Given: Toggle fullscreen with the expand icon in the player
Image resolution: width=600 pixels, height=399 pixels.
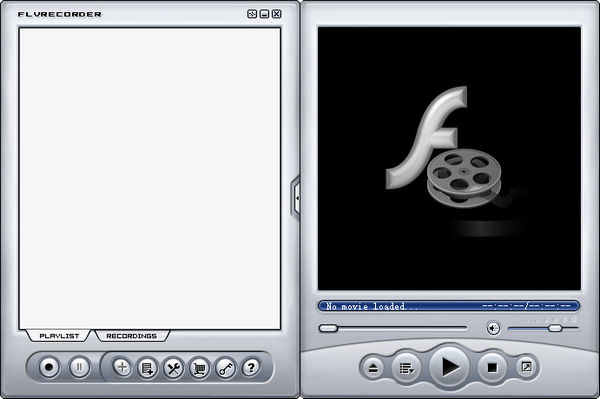Looking at the screenshot, I should (527, 366).
